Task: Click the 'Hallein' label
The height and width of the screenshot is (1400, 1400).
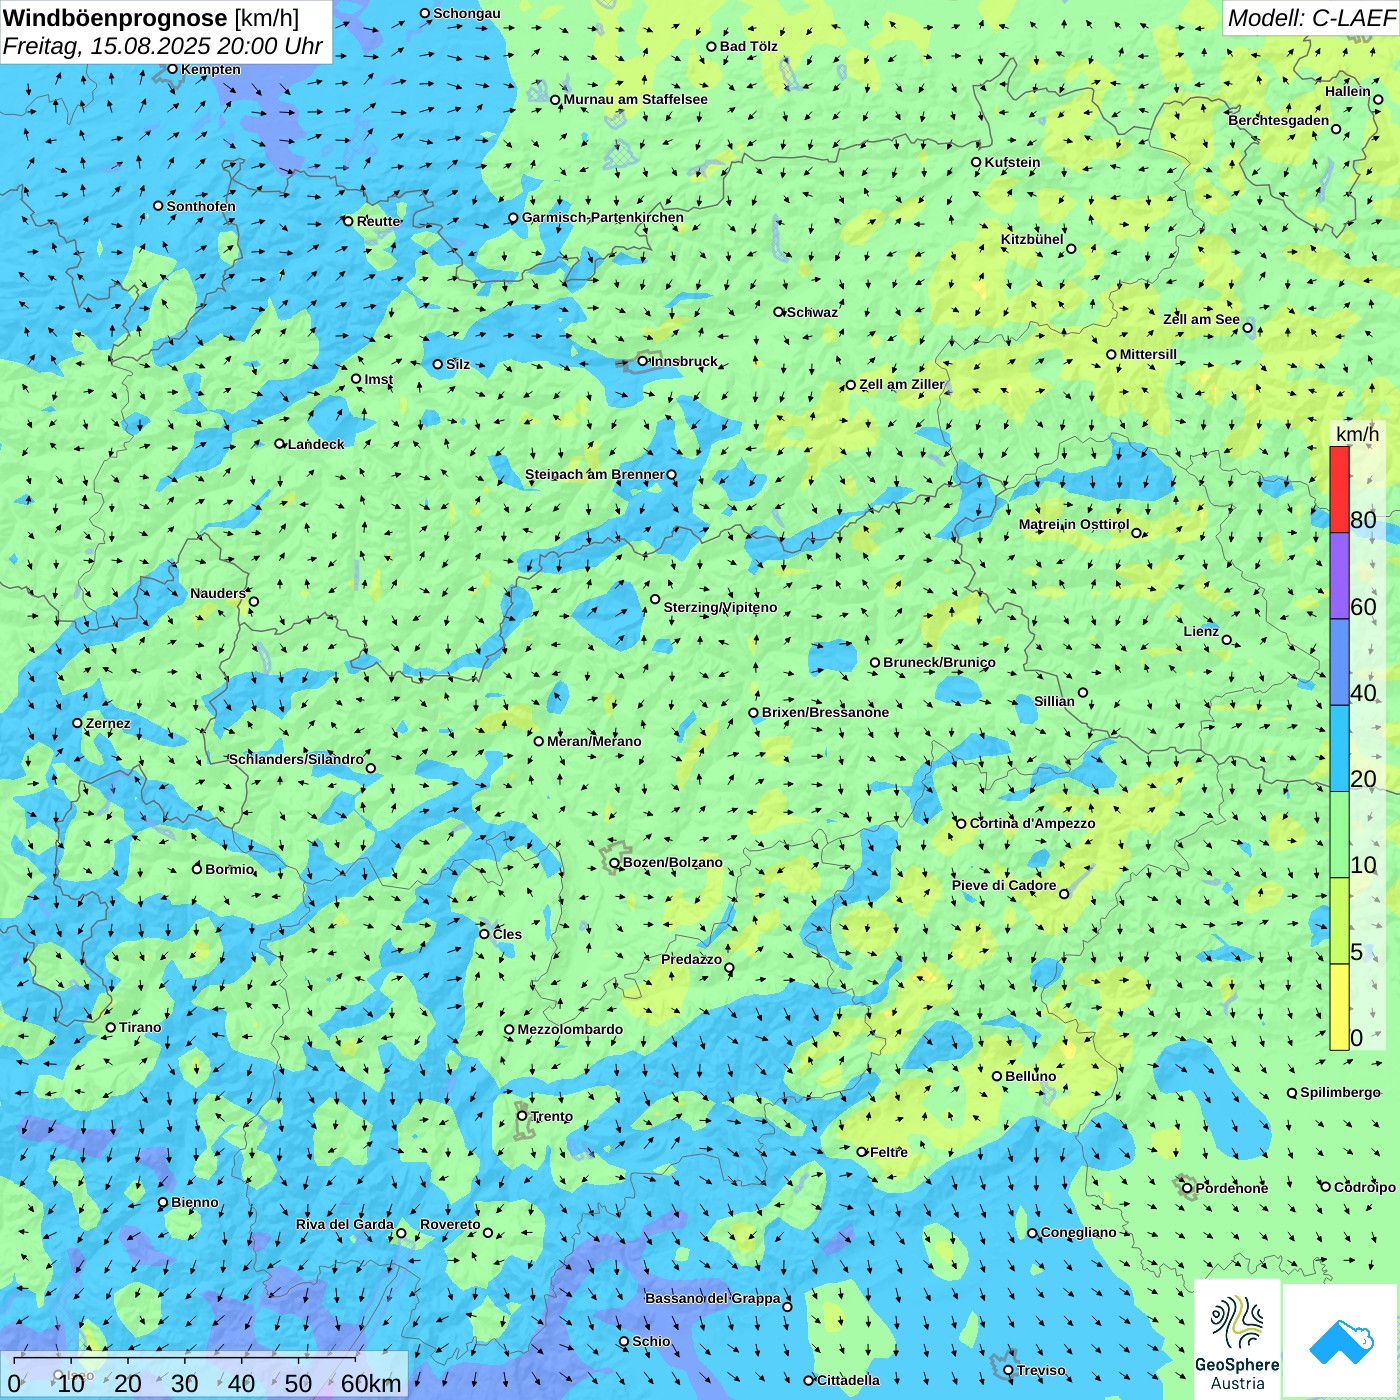Action: (x=1348, y=91)
